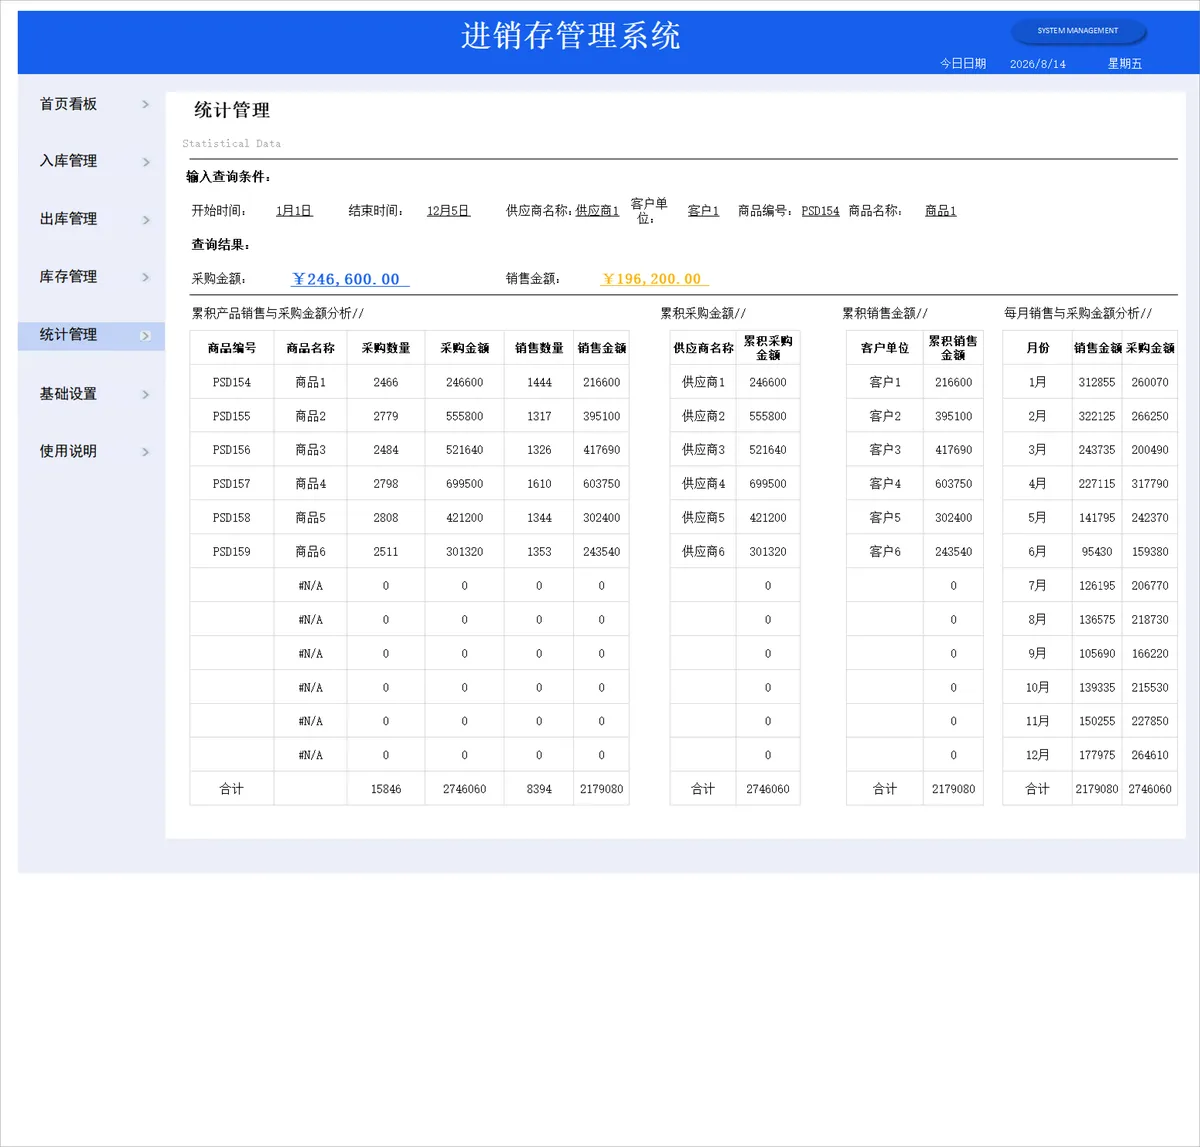Click total purchase quantity 15846
Viewport: 1200px width, 1147px height.
click(386, 789)
